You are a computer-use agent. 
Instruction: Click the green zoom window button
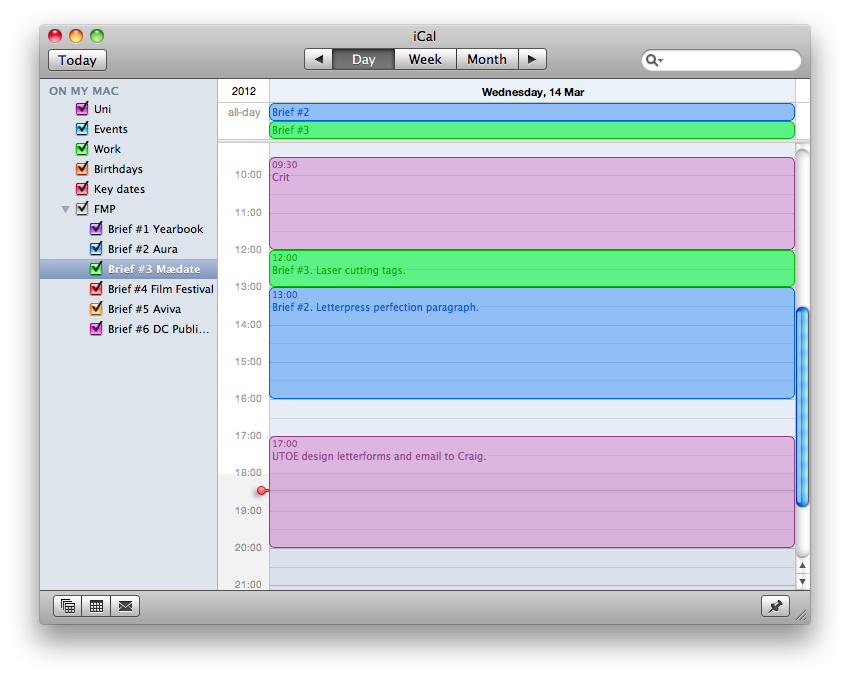tap(97, 36)
